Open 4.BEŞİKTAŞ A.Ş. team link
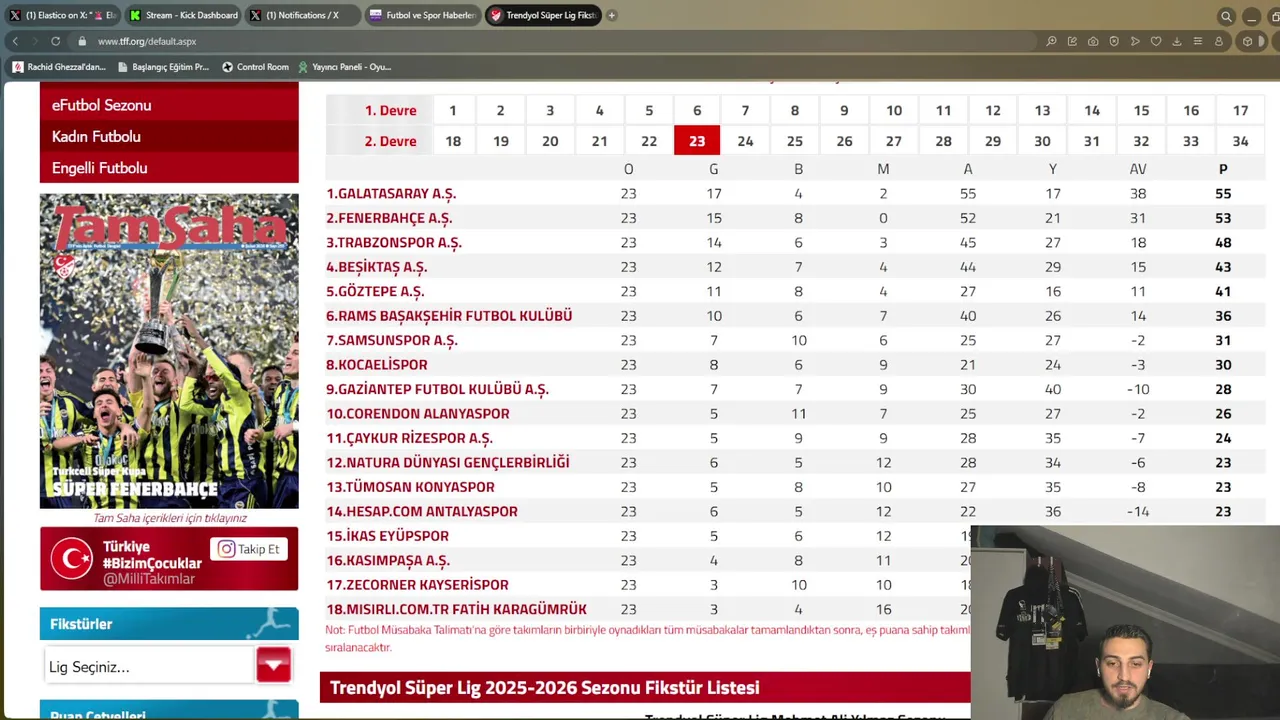 377,267
